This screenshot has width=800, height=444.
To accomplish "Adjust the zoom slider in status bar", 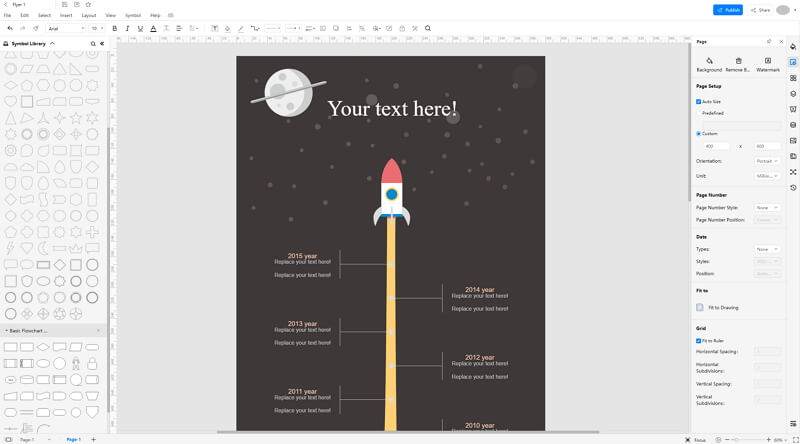I will tap(749, 439).
